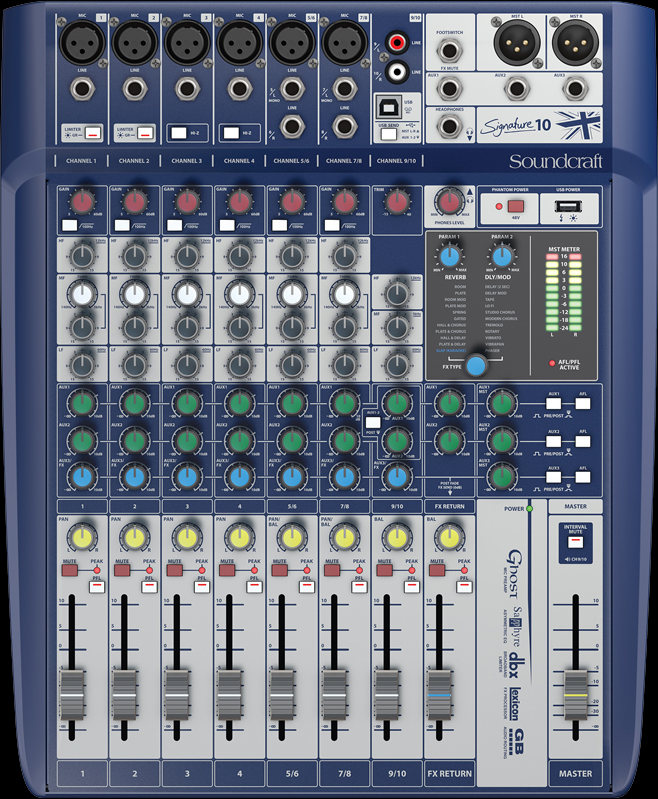Click the channel 4 LF EQ knob
658x799 pixels.
tap(240, 365)
